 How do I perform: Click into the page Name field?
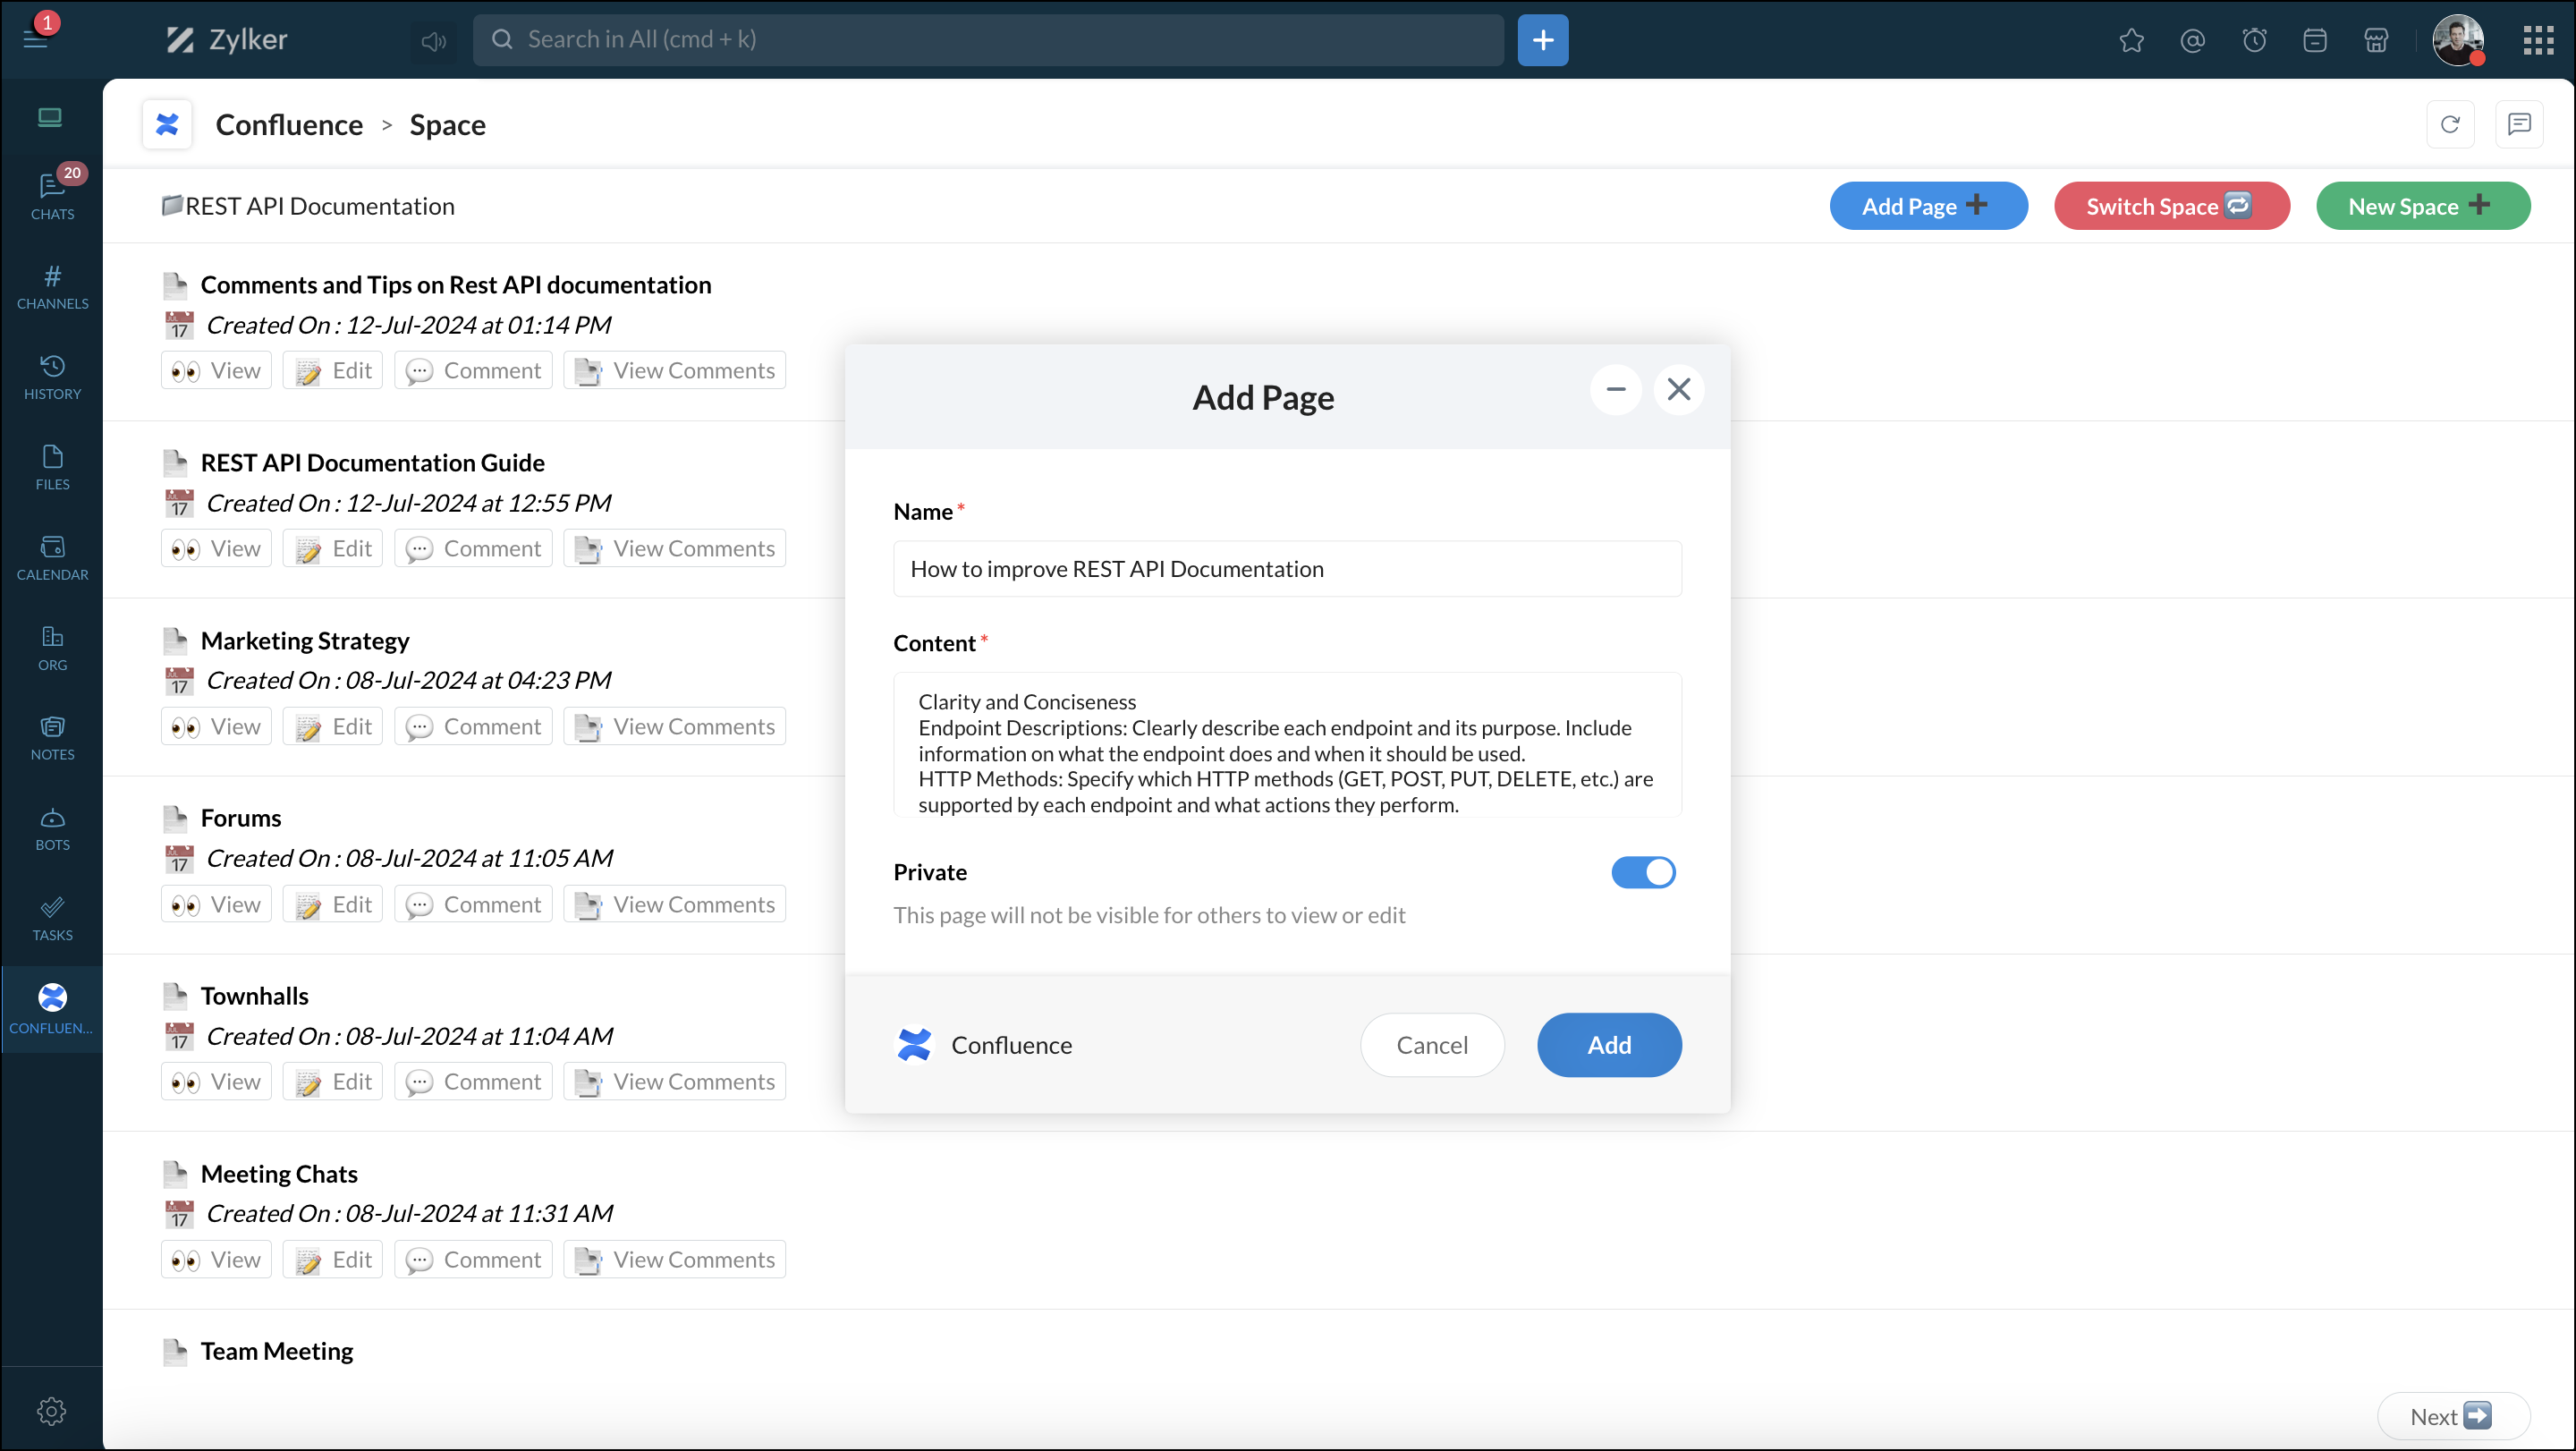[1286, 568]
